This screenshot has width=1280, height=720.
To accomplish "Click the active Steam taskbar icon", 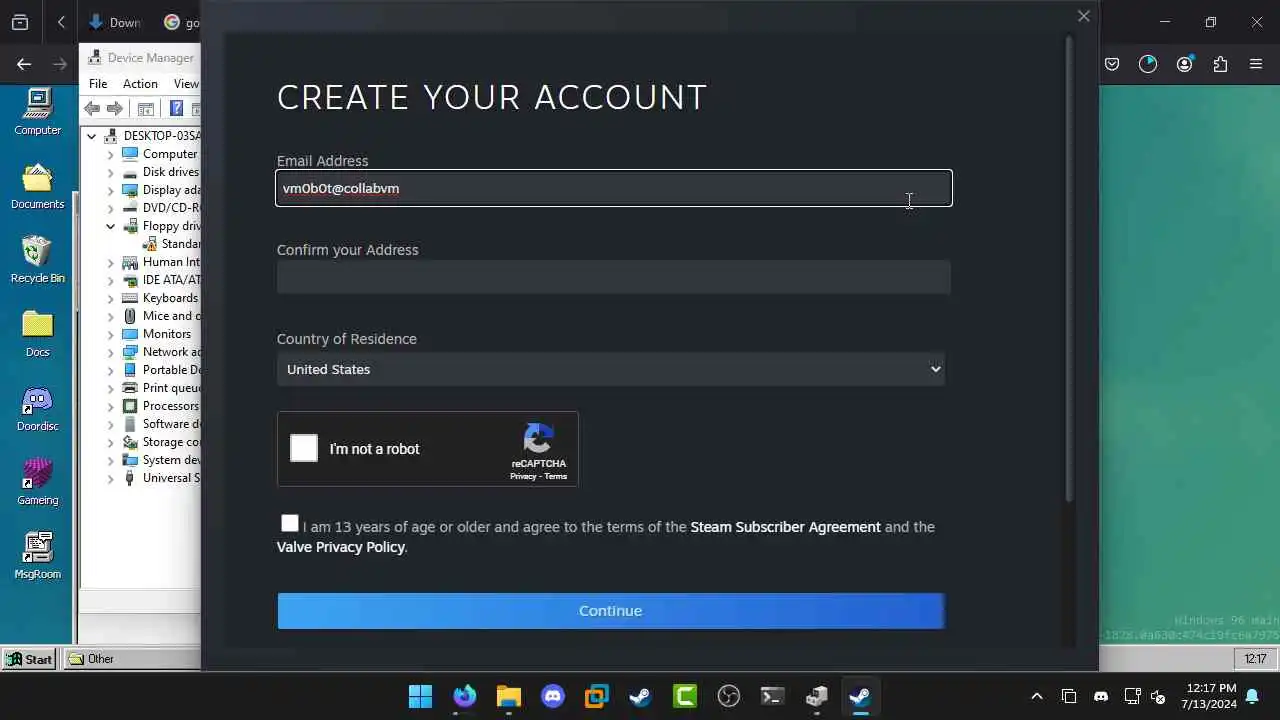I will click(x=860, y=696).
